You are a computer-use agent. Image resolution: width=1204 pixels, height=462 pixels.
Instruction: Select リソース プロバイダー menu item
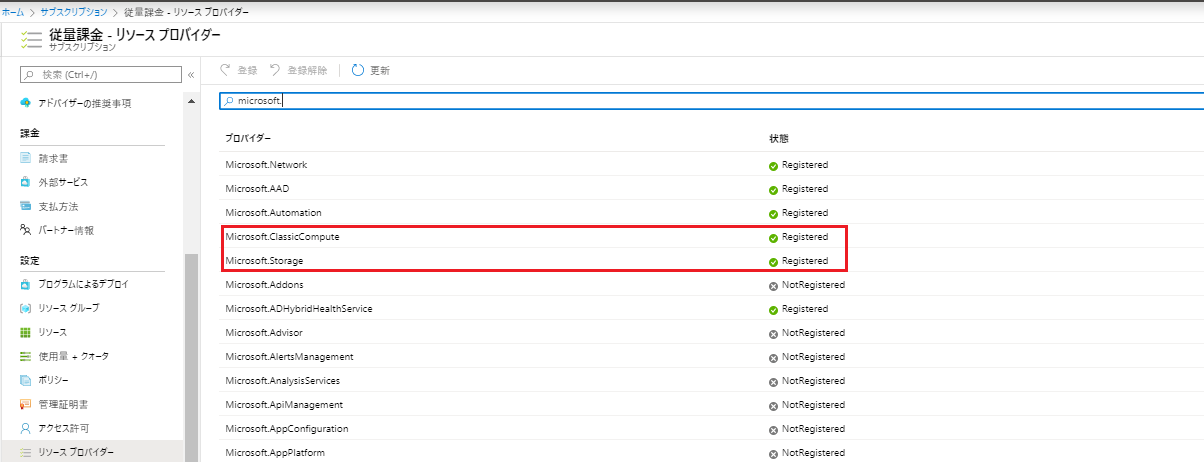[x=76, y=452]
